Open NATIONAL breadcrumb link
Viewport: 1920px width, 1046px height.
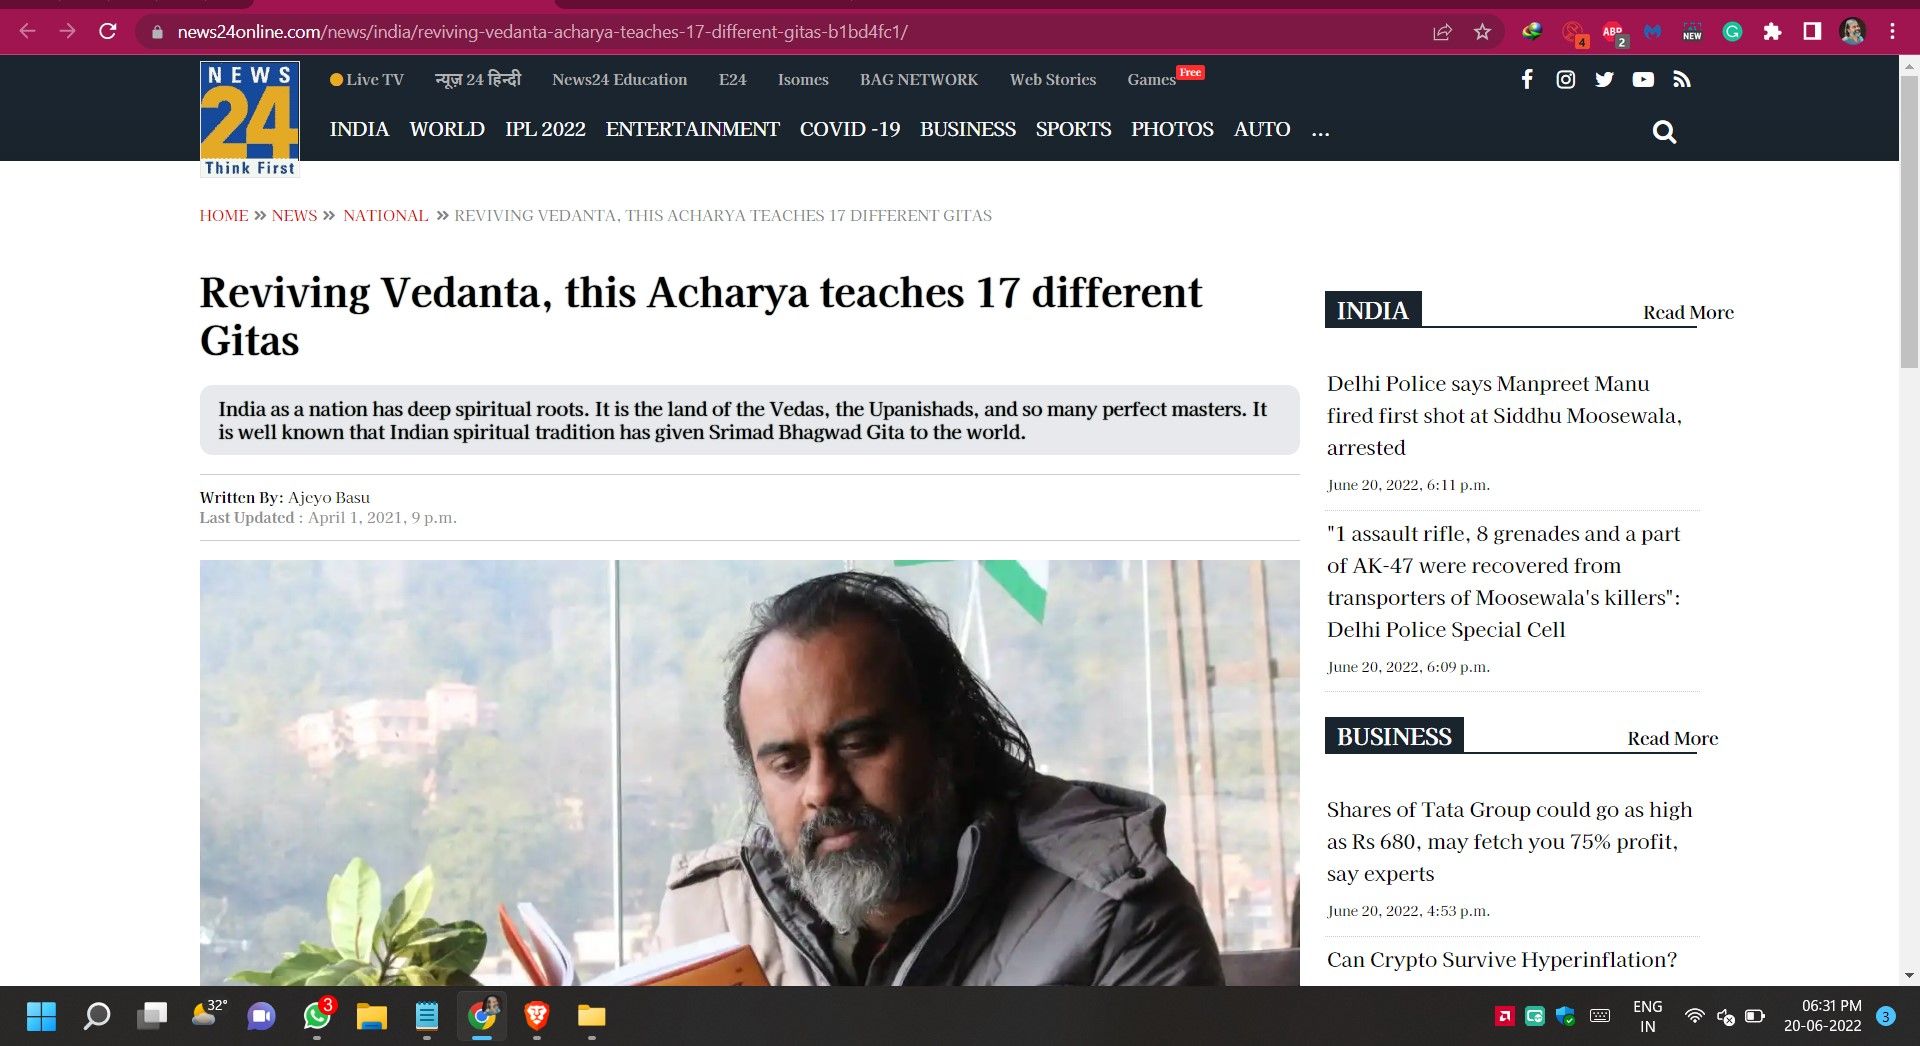385,215
